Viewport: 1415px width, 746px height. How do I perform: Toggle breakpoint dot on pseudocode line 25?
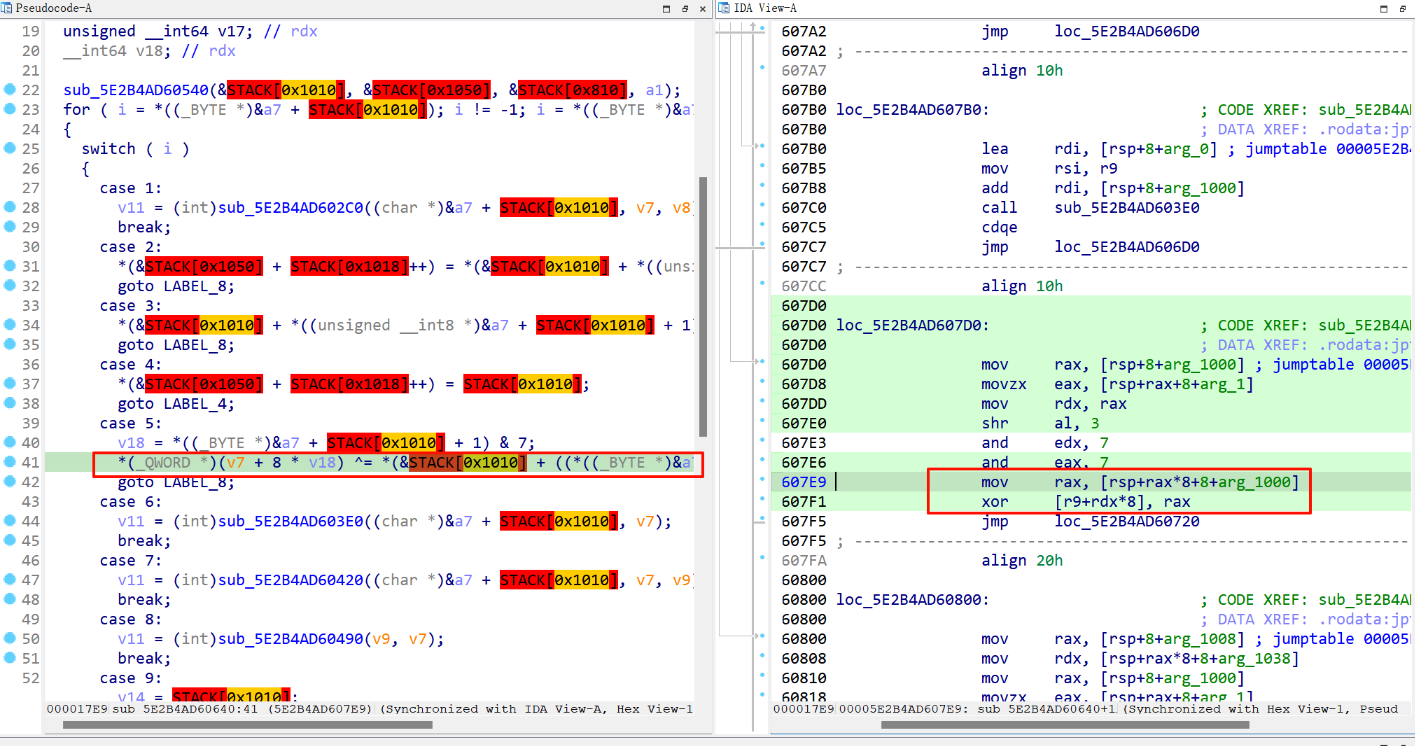tap(10, 149)
